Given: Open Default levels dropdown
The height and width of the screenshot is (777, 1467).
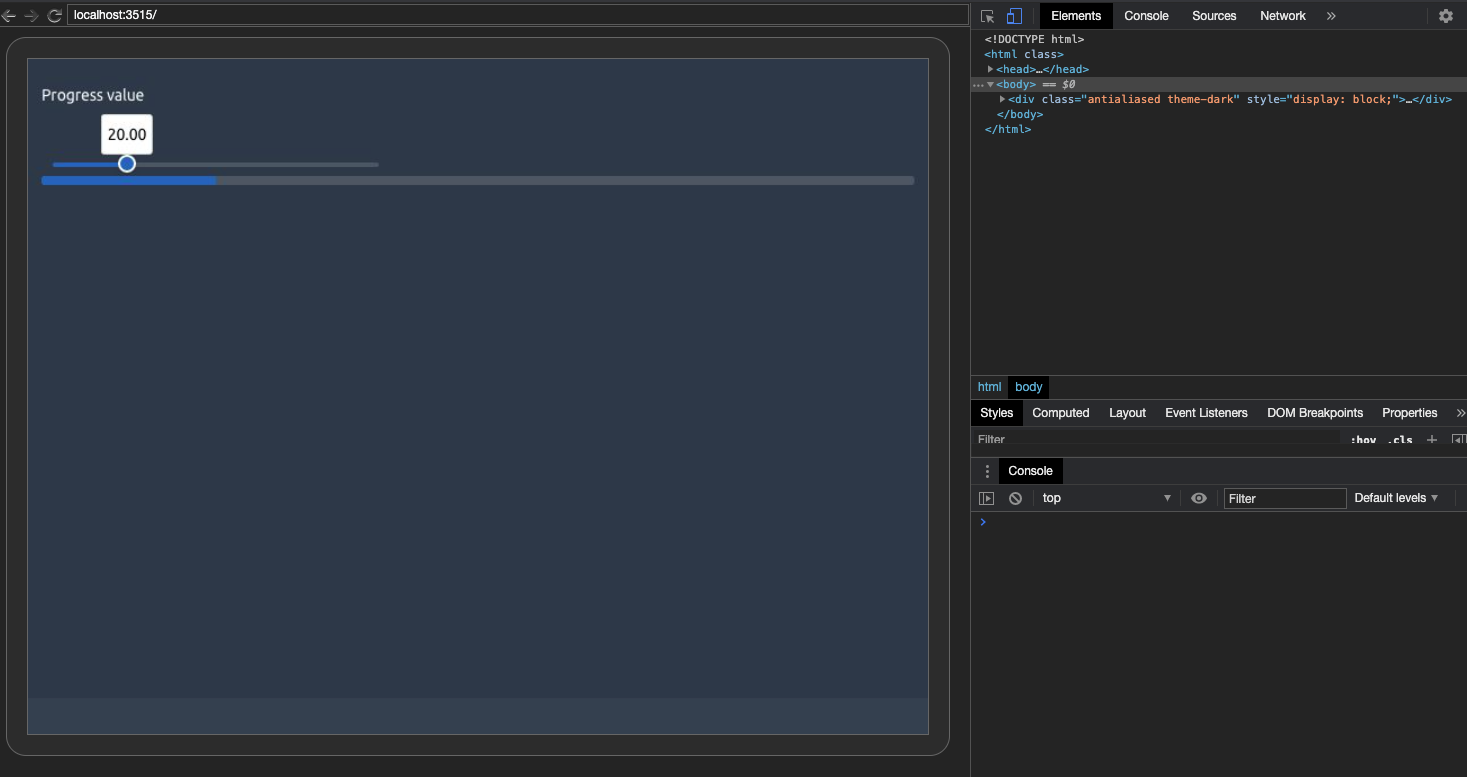Looking at the screenshot, I should click(1396, 498).
